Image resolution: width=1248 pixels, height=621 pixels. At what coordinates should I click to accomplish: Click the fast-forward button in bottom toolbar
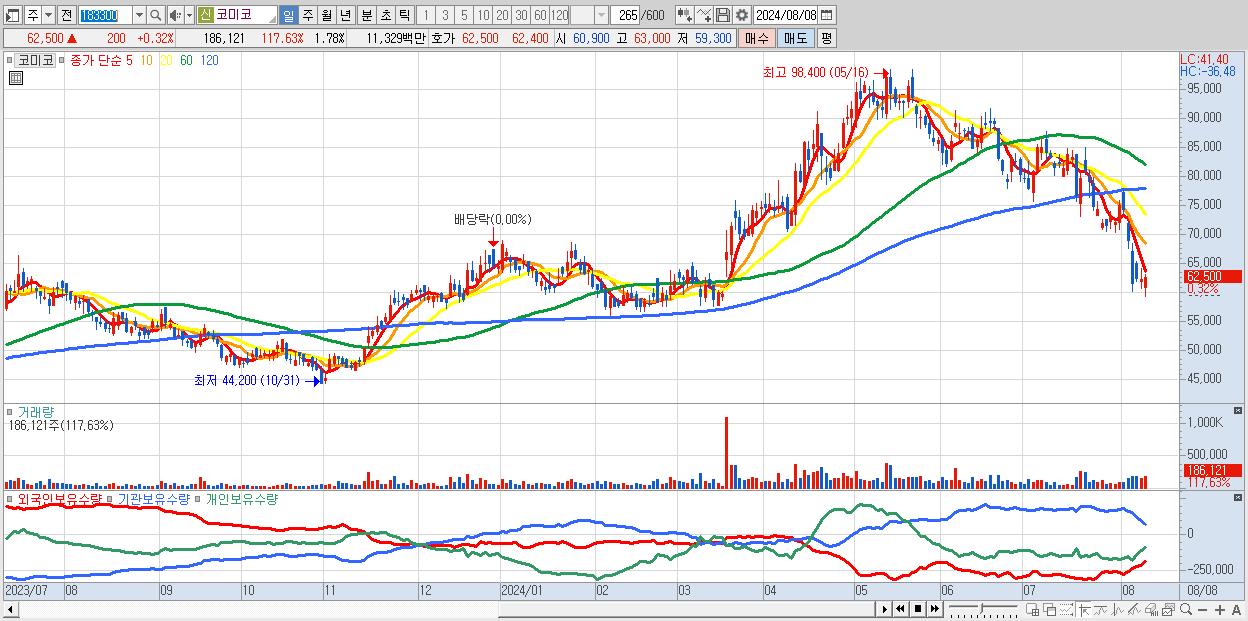(934, 609)
